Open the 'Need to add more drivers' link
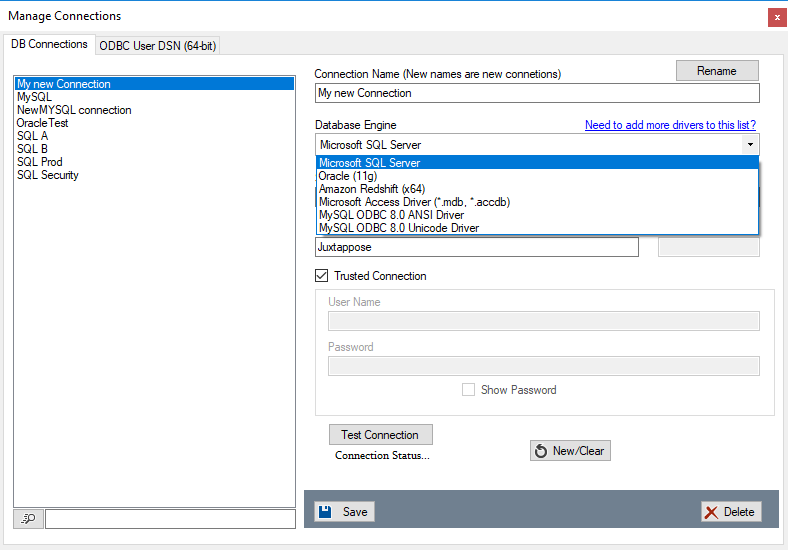 pos(670,125)
